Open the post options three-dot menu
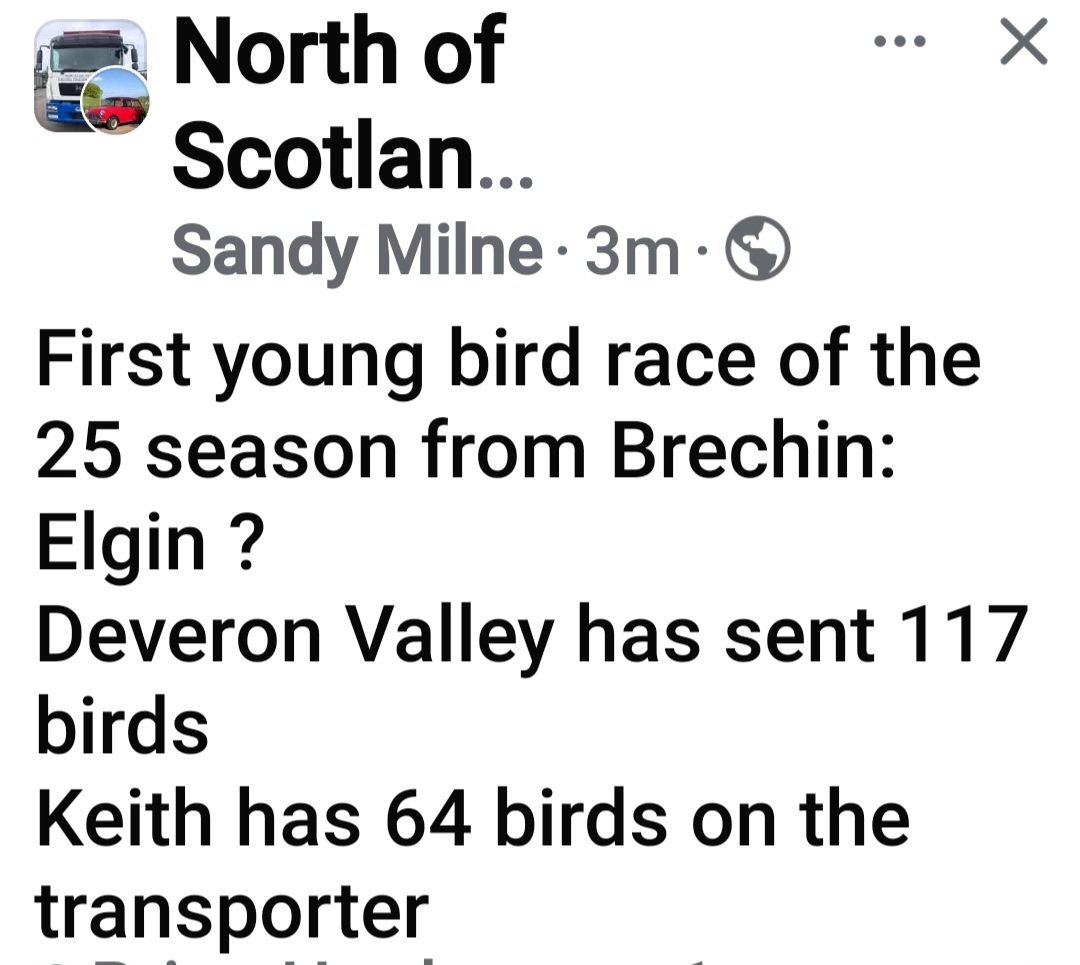This screenshot has width=1080, height=965. (x=900, y=42)
